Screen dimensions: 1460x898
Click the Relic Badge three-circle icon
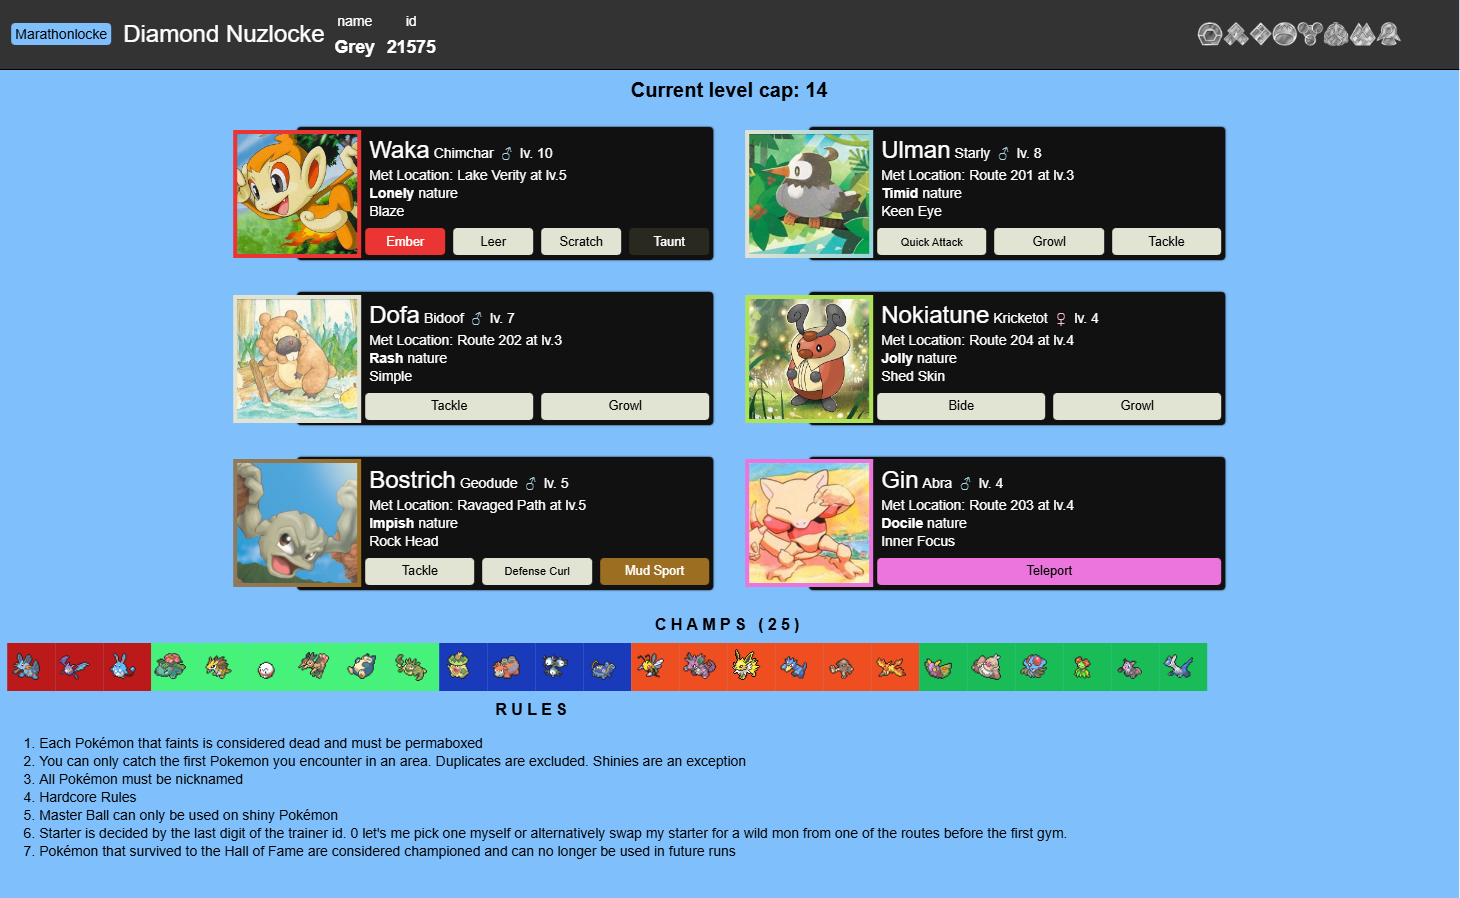coord(1310,35)
